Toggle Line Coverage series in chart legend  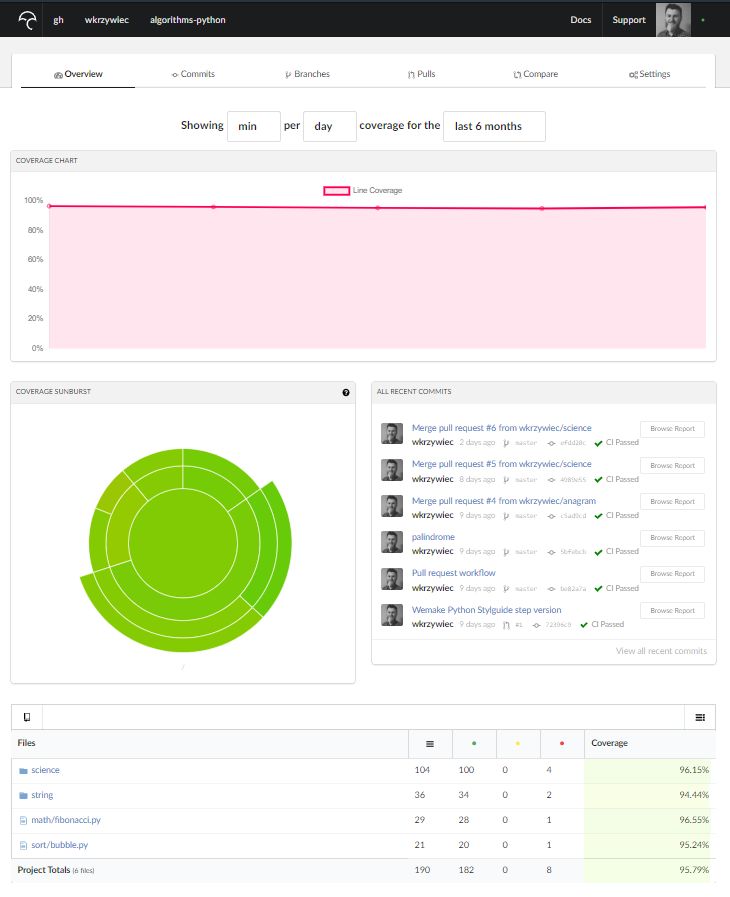tap(377, 190)
